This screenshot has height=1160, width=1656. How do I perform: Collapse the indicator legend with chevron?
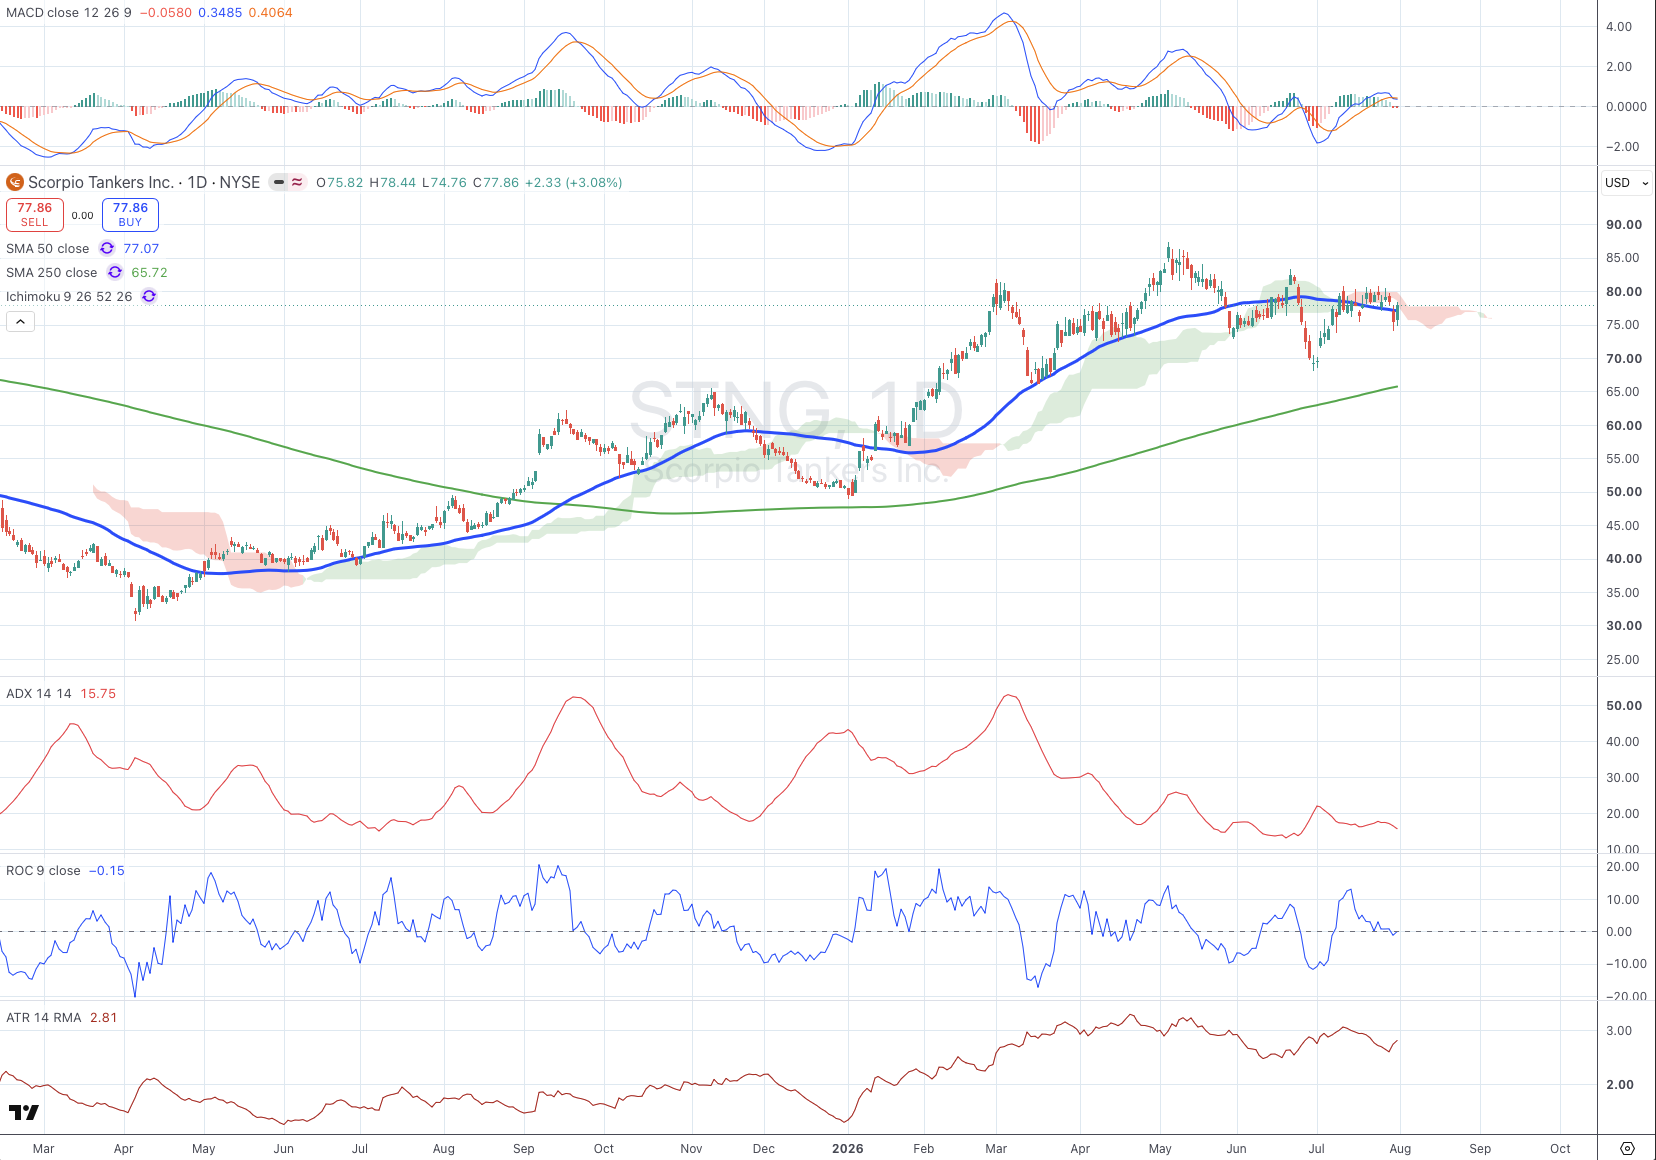[20, 321]
